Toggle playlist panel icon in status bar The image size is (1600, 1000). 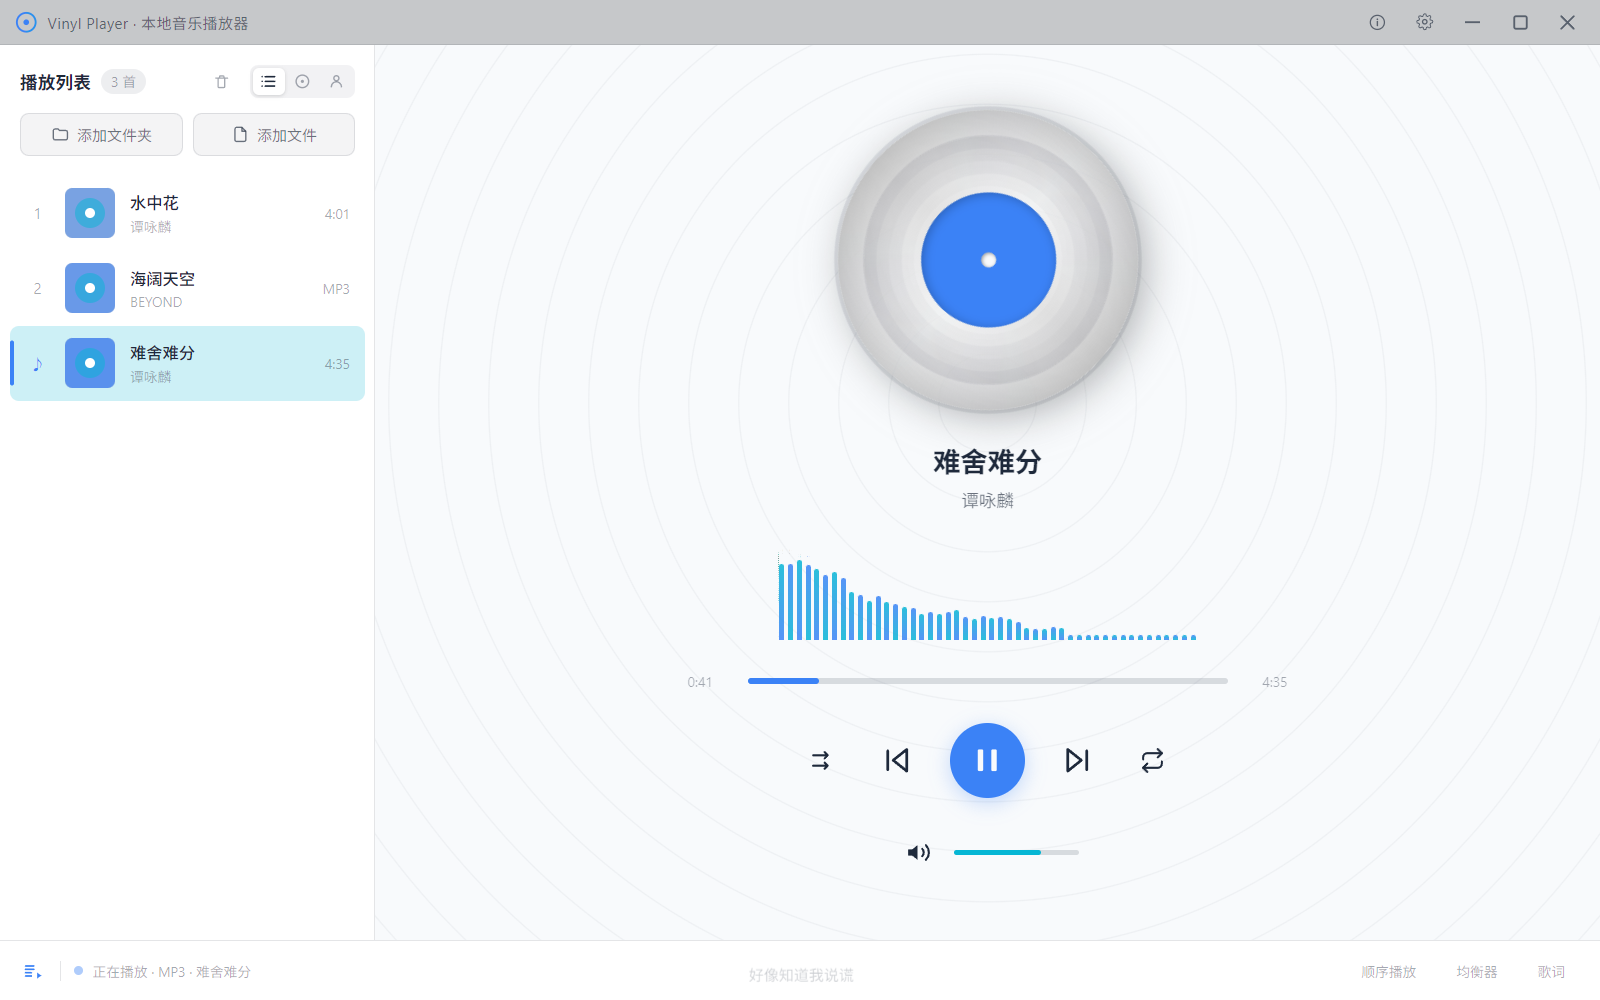pyautogui.click(x=33, y=971)
